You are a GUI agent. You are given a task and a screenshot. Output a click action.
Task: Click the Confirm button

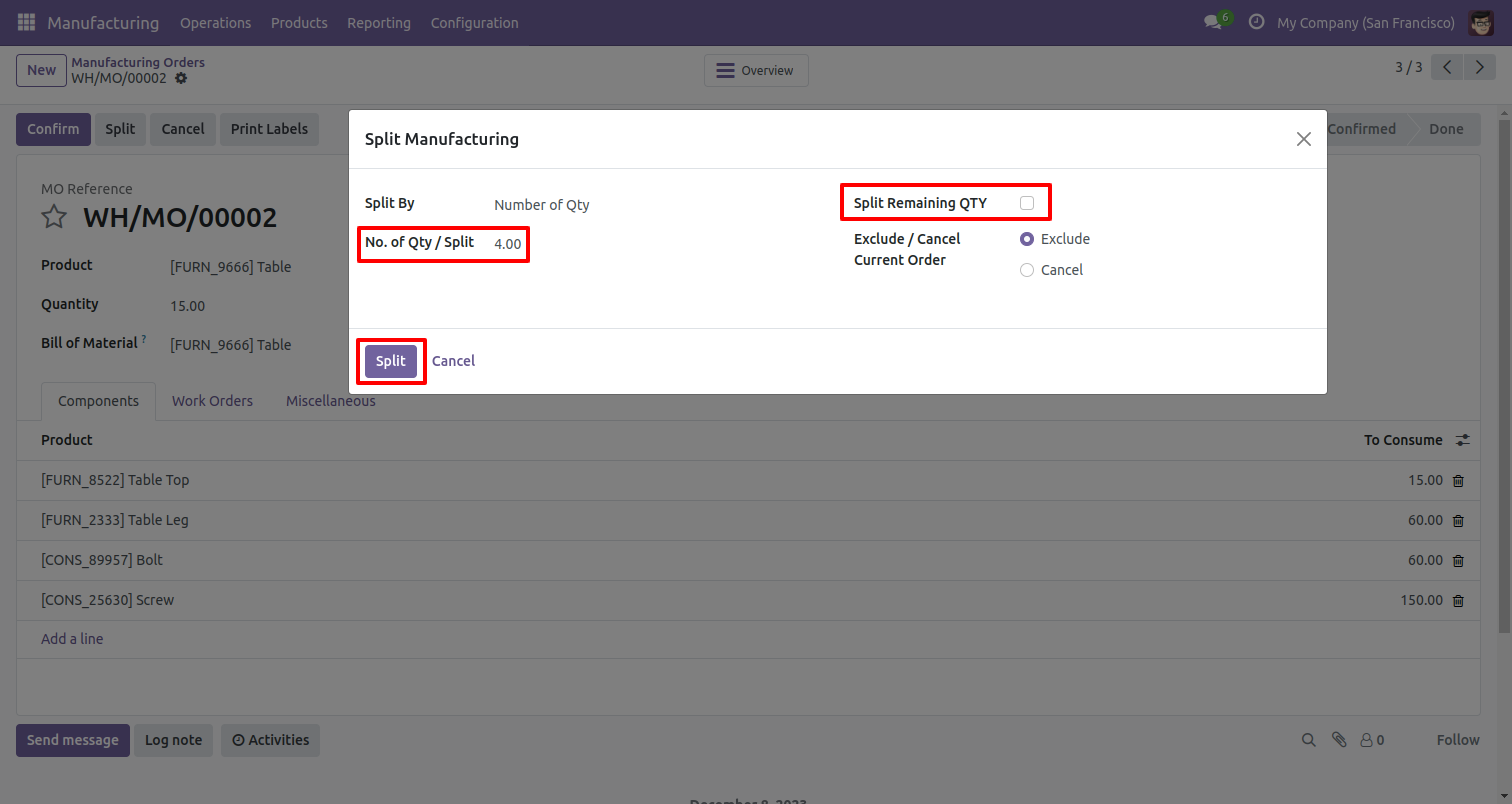(53, 129)
